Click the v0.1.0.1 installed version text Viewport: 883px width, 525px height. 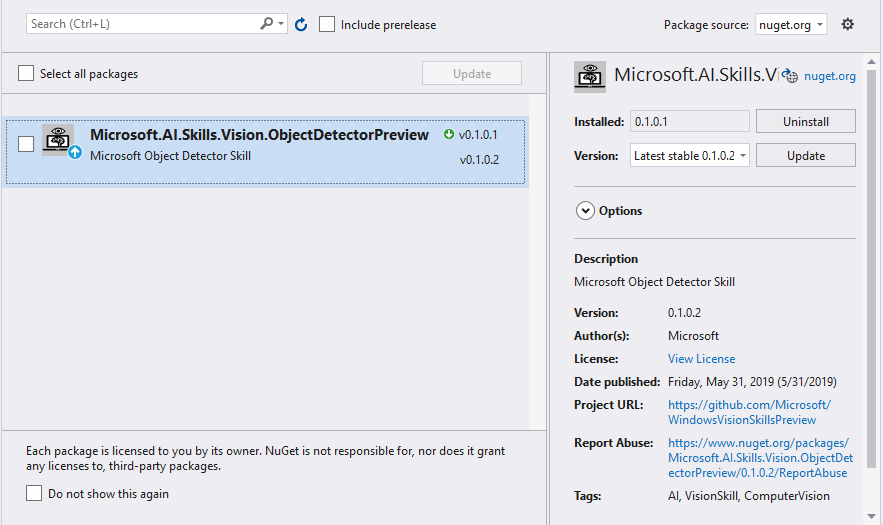pyautogui.click(x=478, y=135)
